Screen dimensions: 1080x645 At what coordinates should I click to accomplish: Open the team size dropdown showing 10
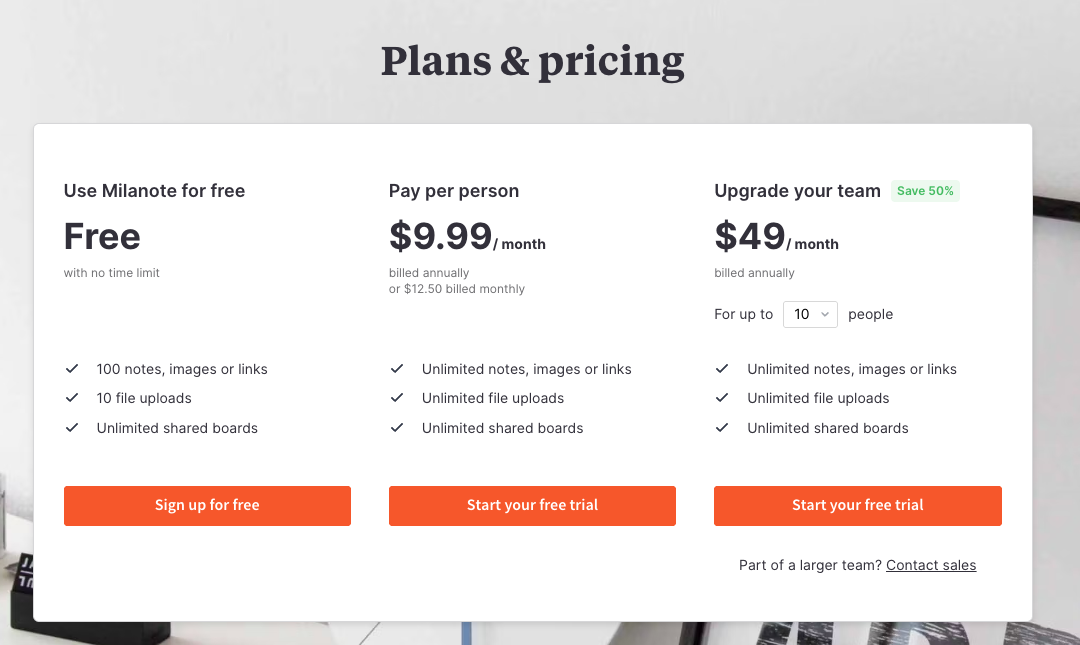[x=810, y=314]
